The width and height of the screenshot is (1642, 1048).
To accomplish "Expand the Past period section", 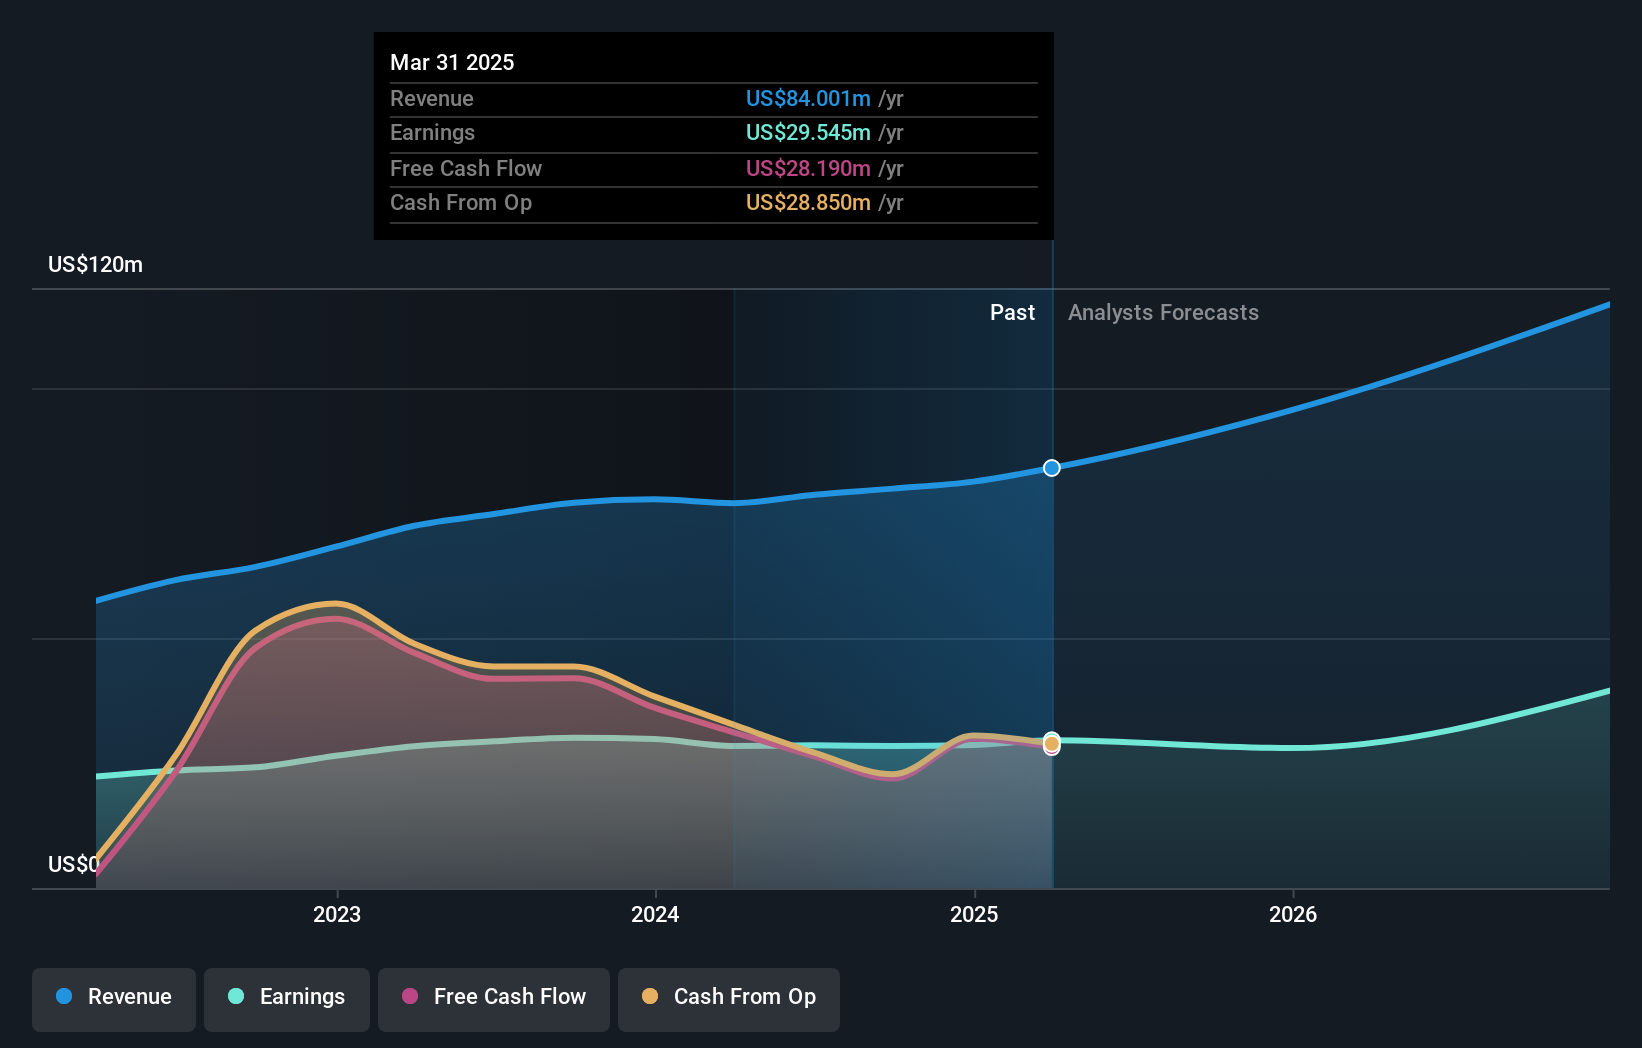I will click(1012, 312).
